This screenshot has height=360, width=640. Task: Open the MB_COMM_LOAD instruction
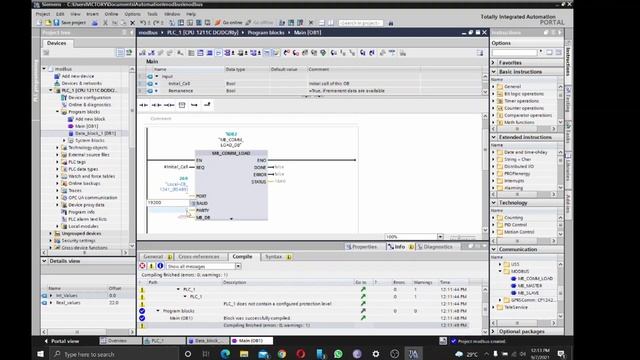pos(535,278)
